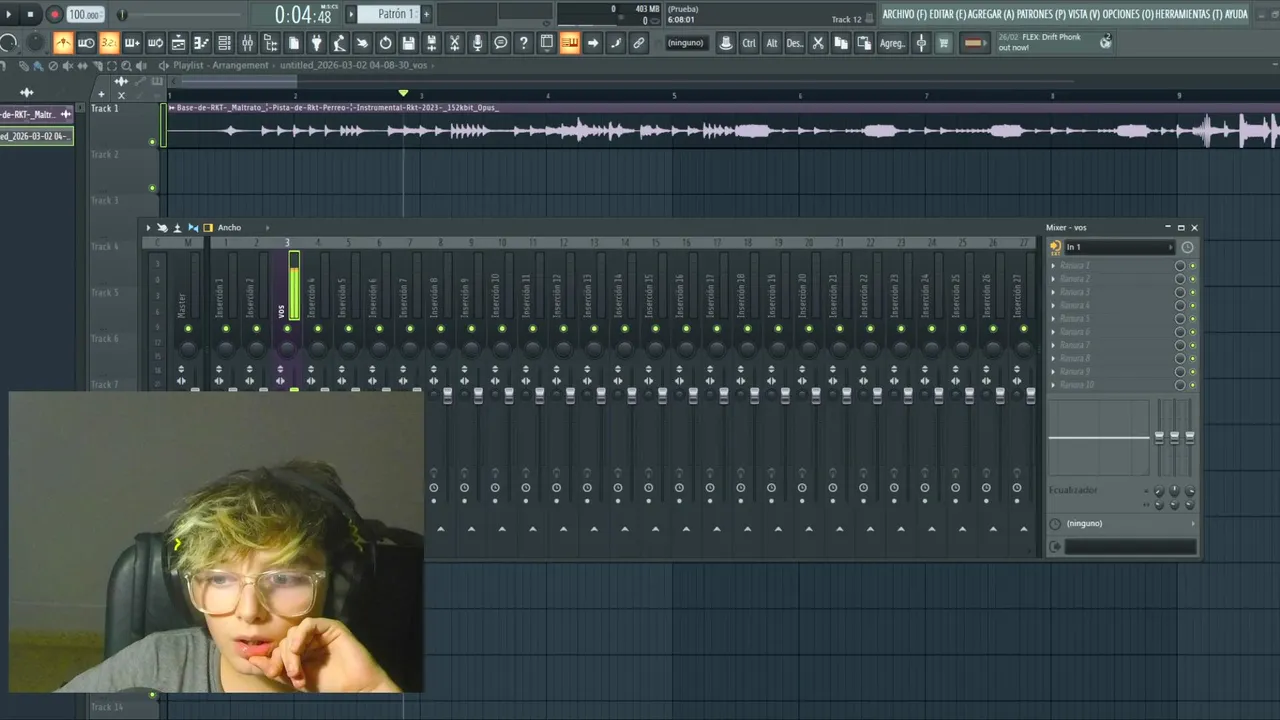Screen dimensions: 1280x720
Task: Click the Base-de-RKT audio clip in Track 1
Action: pos(722,125)
